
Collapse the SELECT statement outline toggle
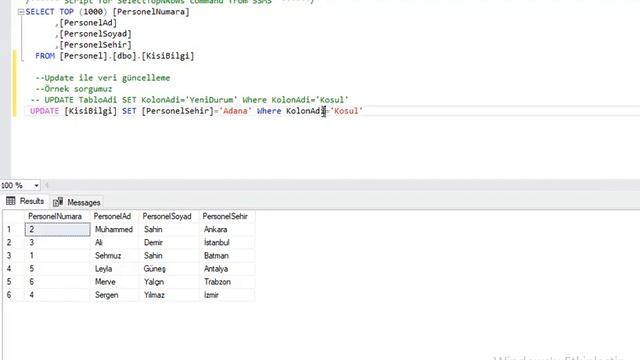[21, 12]
